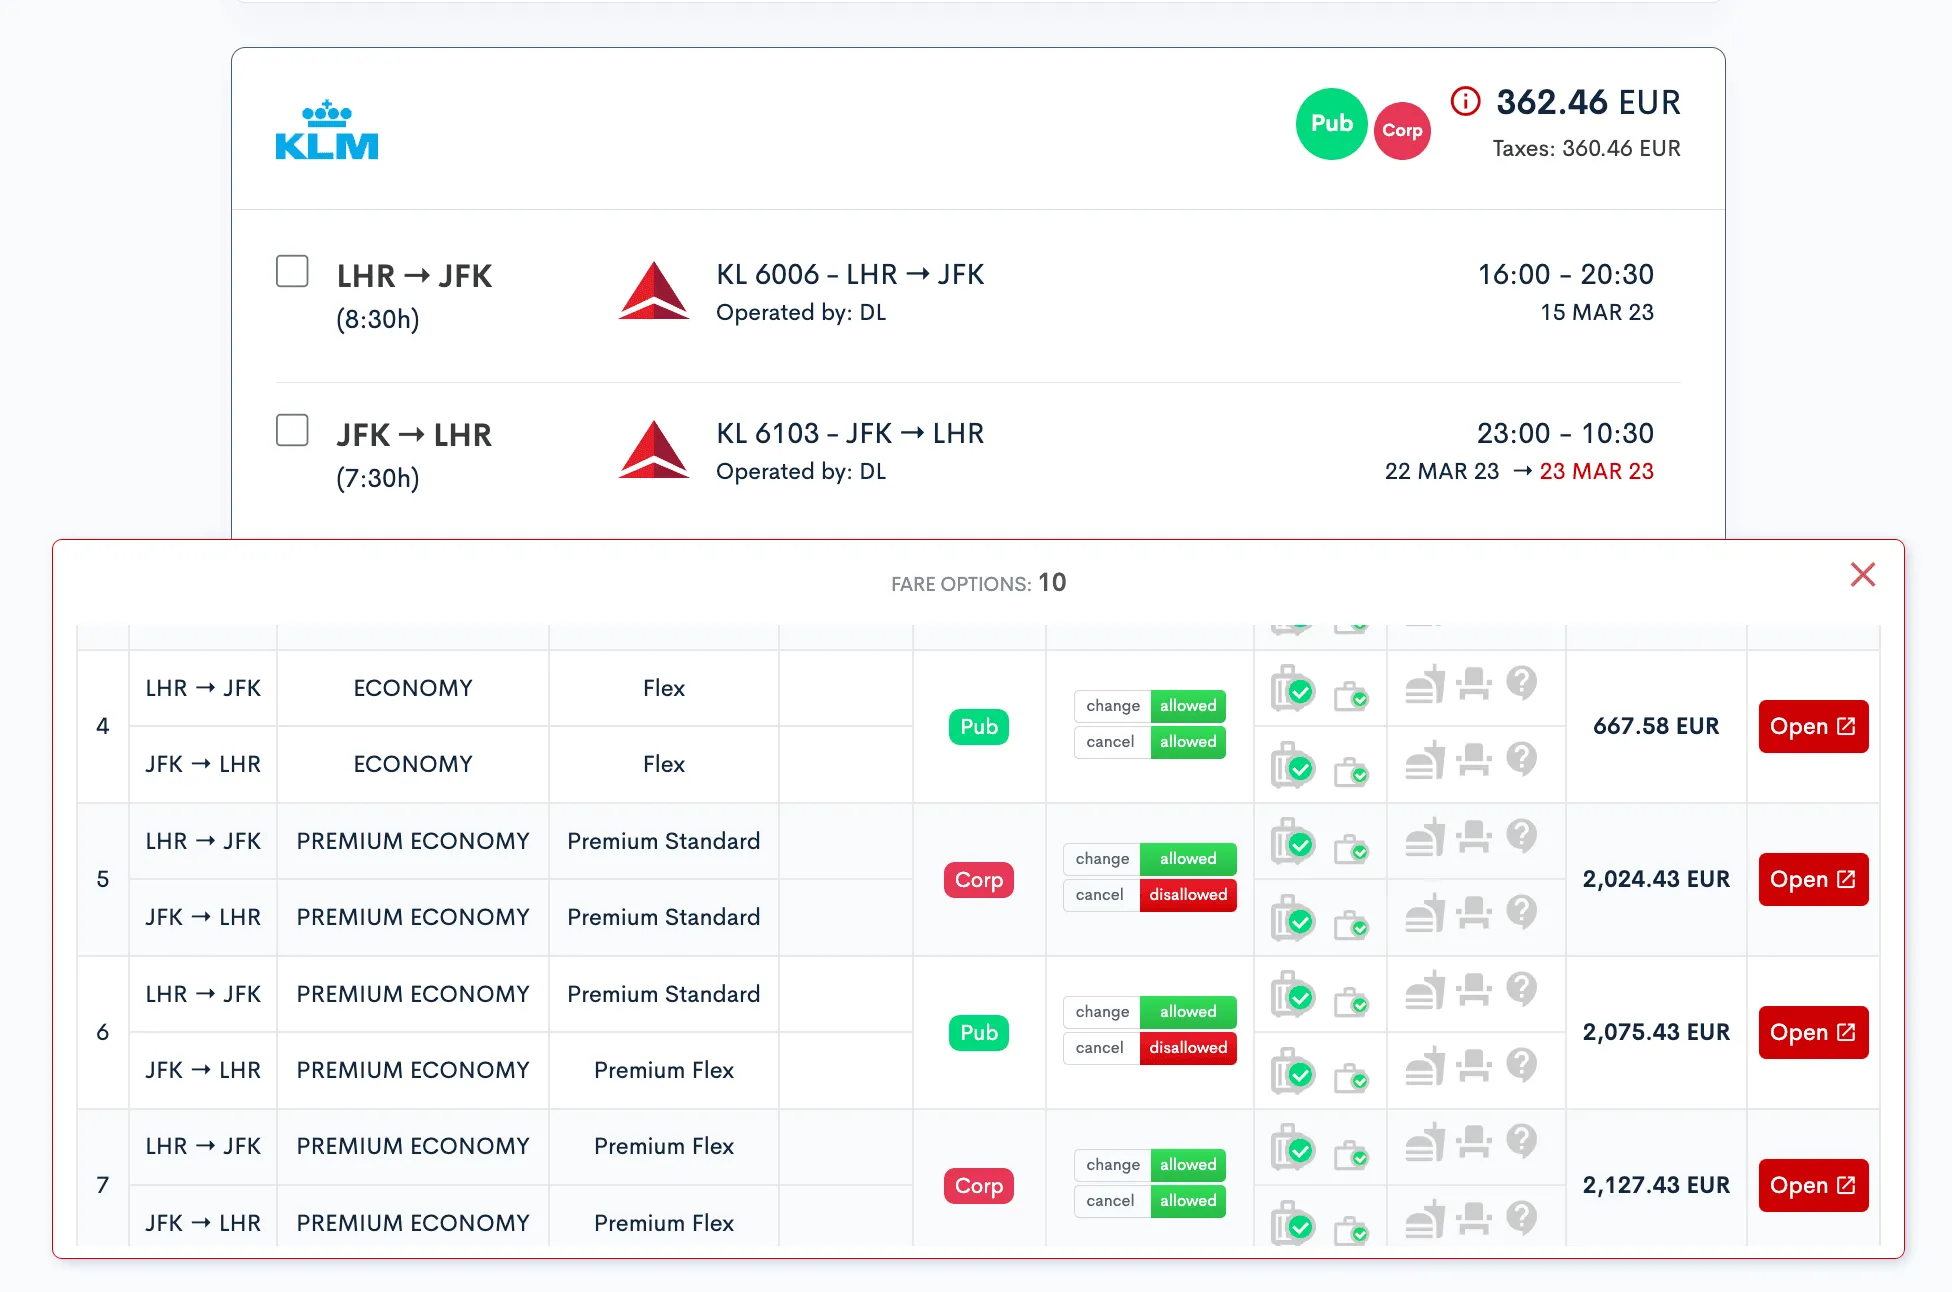1952x1292 pixels.
Task: Open the 667.58 EUR Economy Flex fare
Action: coord(1812,727)
